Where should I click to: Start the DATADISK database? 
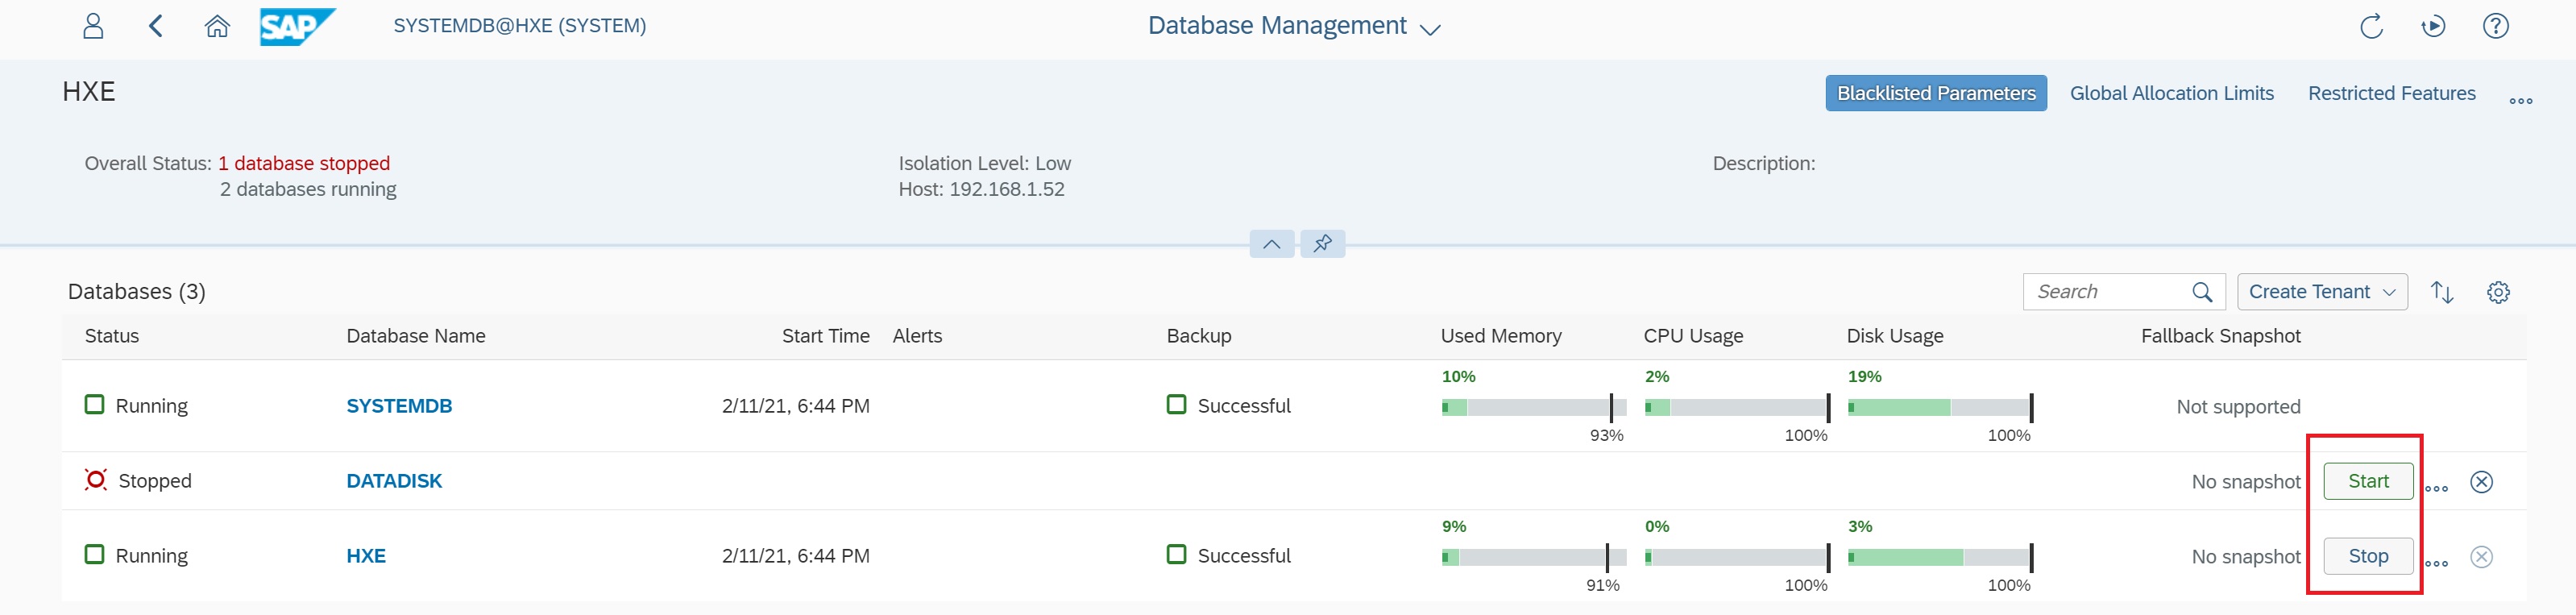pyautogui.click(x=2368, y=481)
